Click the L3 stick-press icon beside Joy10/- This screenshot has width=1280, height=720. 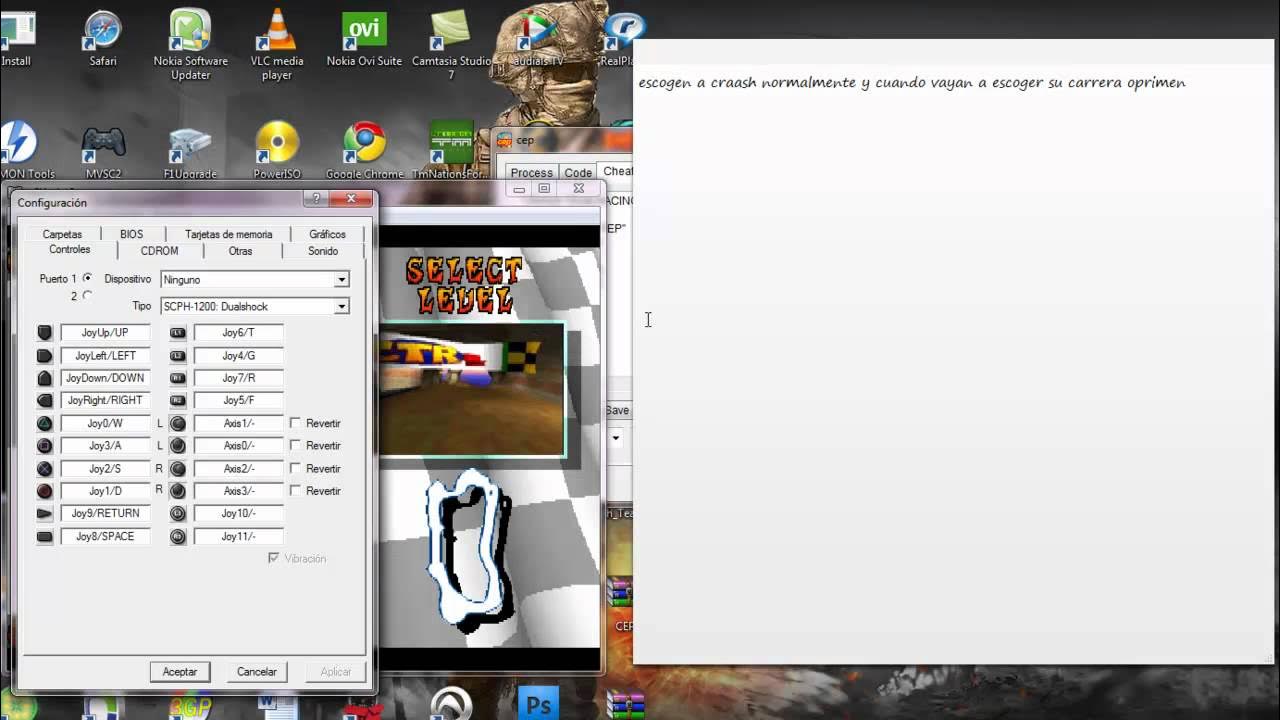pos(178,514)
